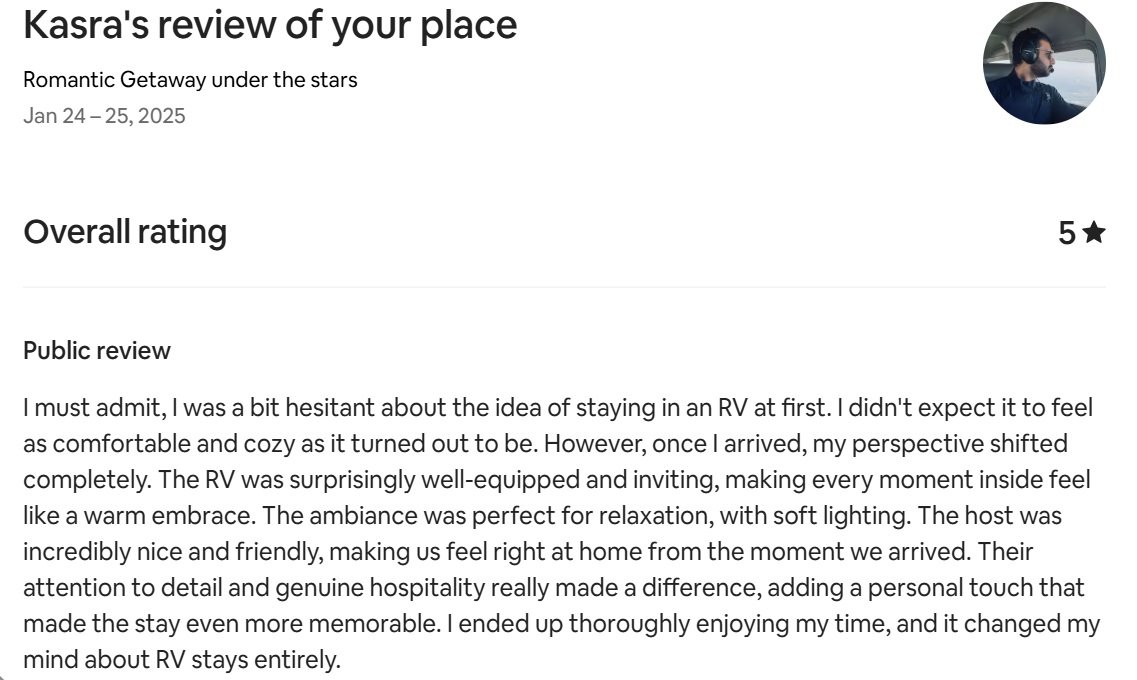Click the star icon beside the 5 rating
1137x680 pixels.
pos(1093,232)
